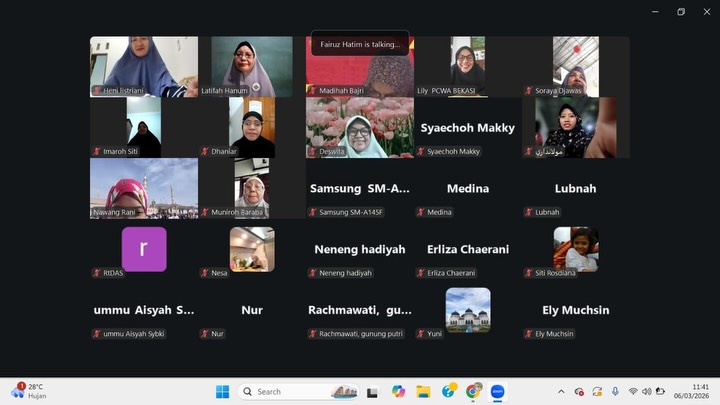Select Latifah Hanum's video tile

pos(251,66)
